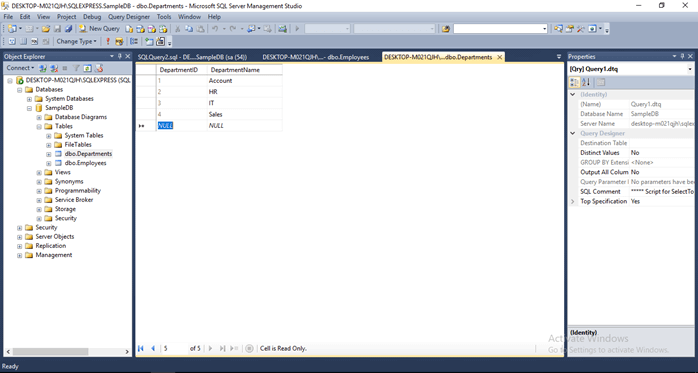Go to previous record navigation button

pos(153,349)
